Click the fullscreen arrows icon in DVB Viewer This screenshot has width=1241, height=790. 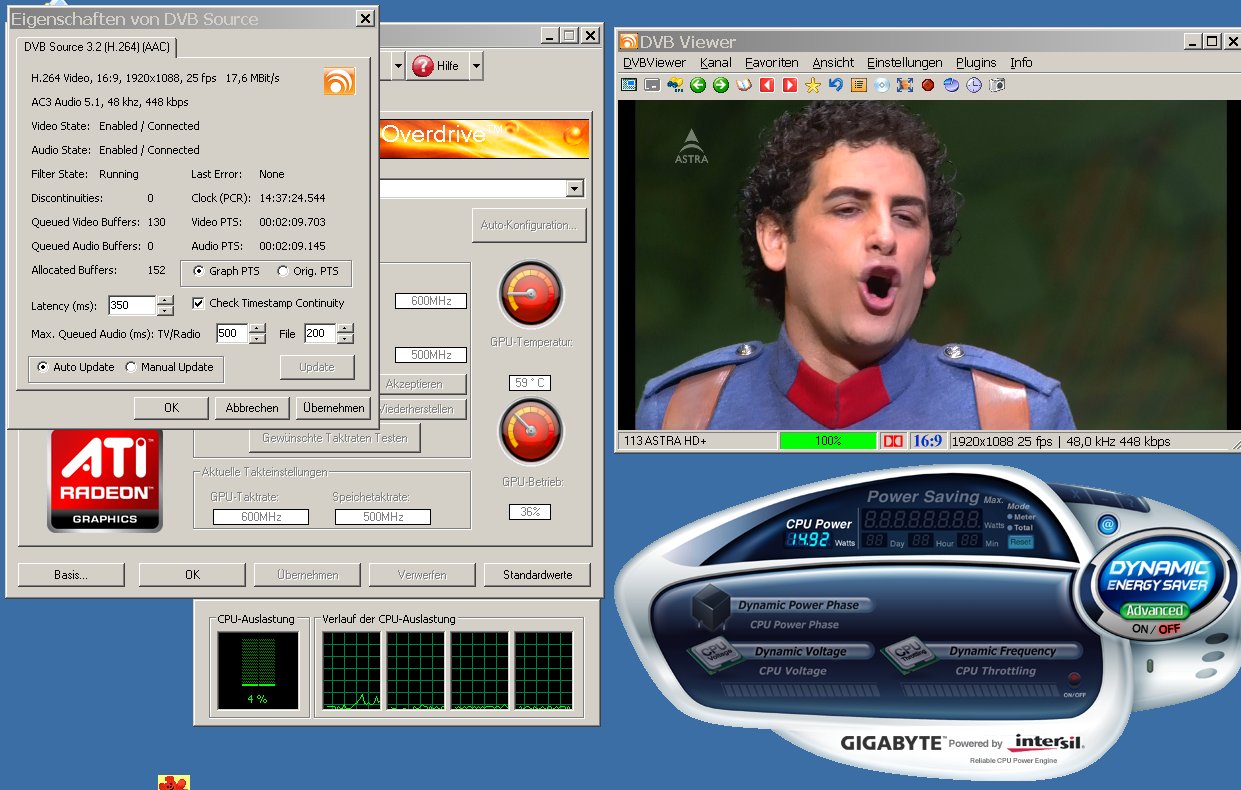click(905, 85)
